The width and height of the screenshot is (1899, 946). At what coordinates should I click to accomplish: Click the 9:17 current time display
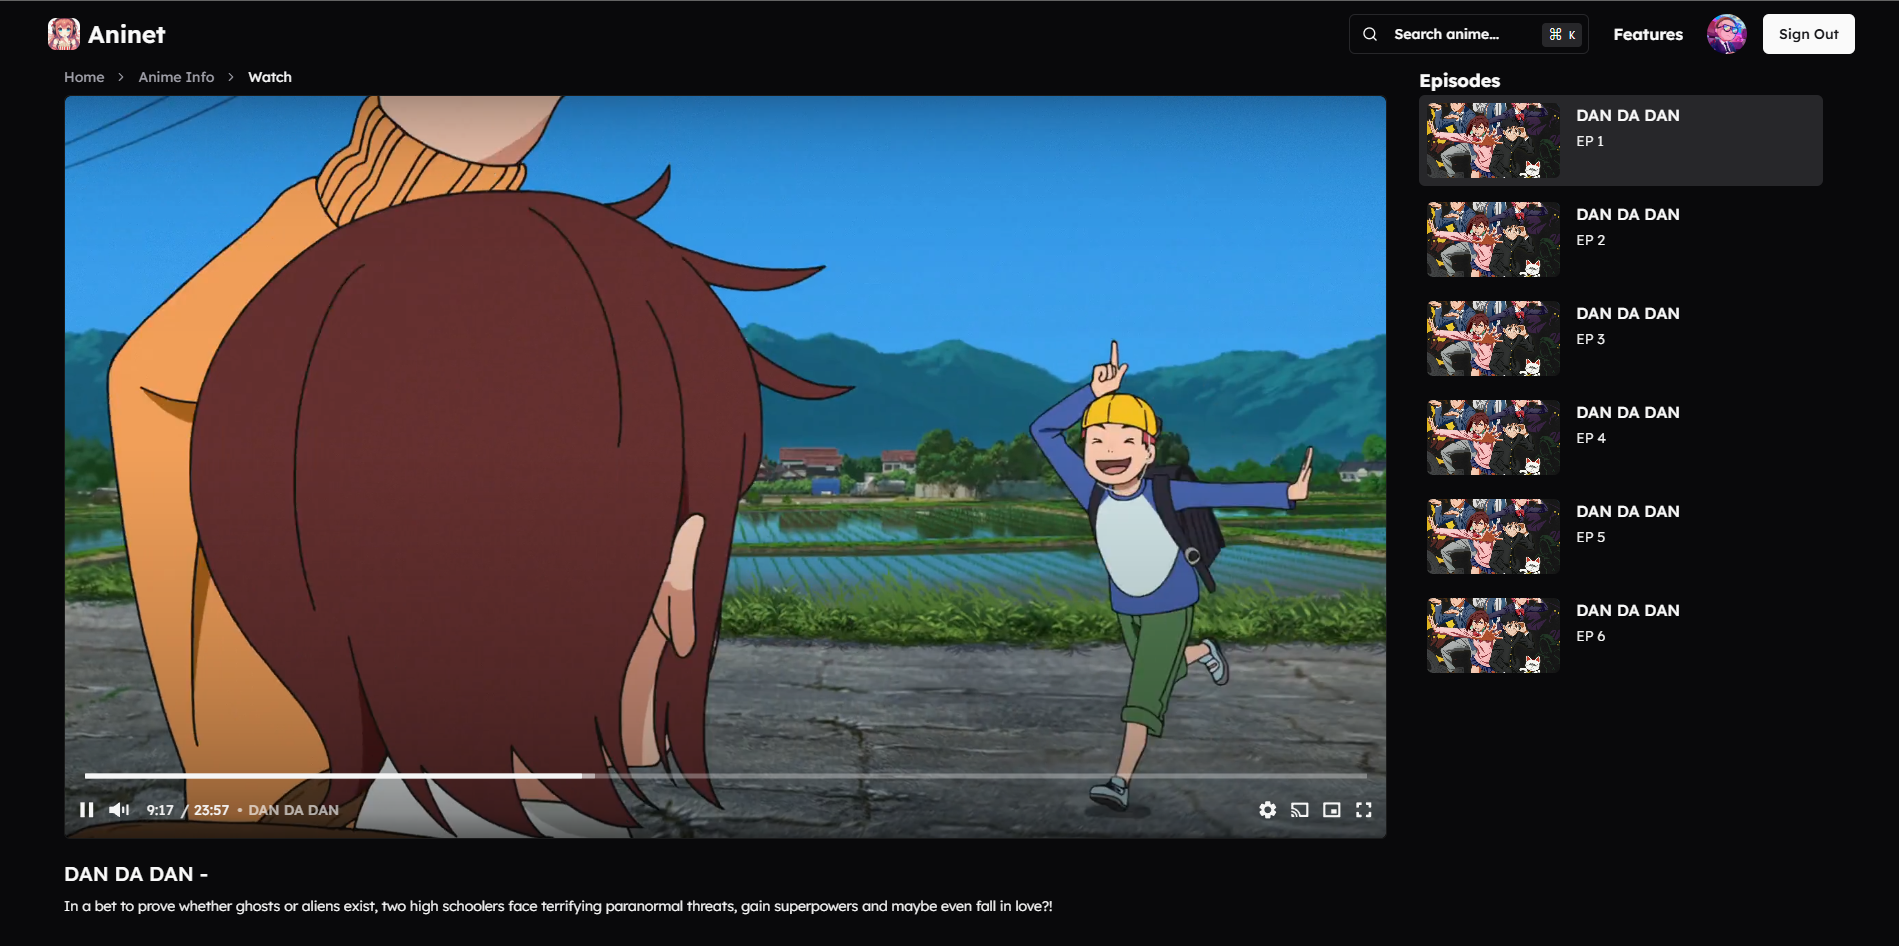click(x=160, y=810)
